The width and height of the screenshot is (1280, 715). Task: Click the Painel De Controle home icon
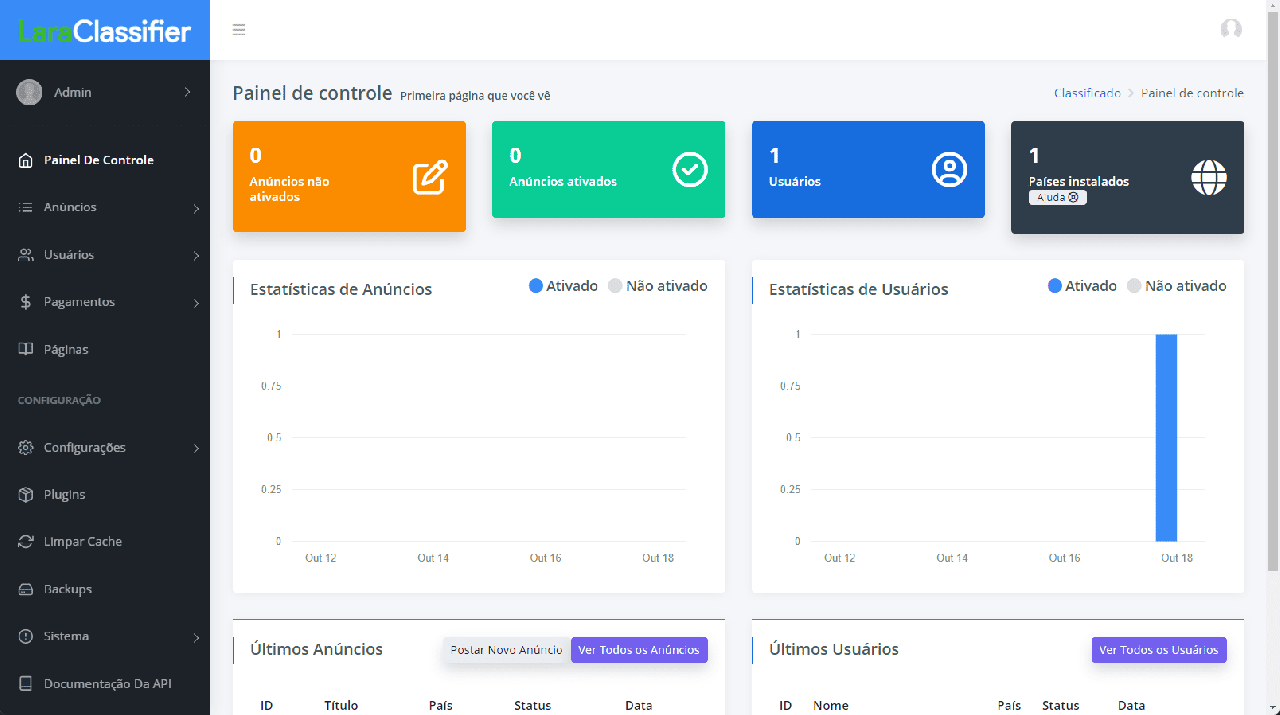[26, 160]
